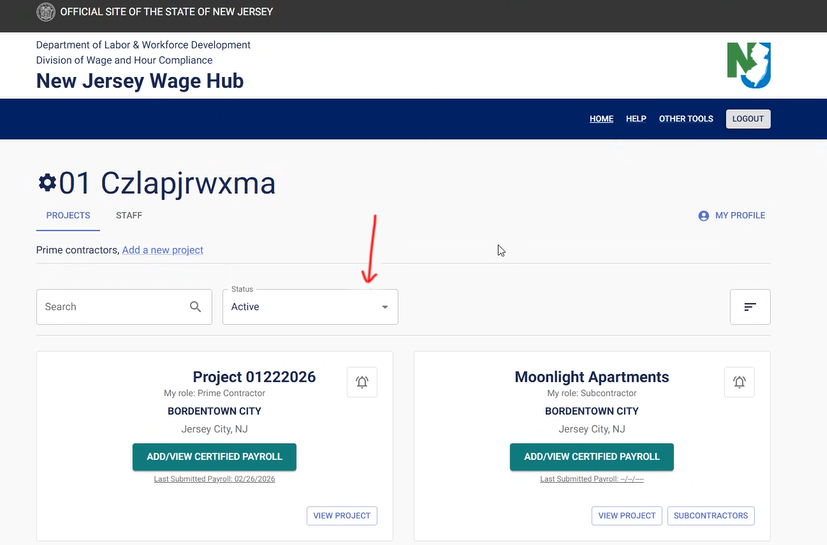Click the New Jersey NJ logo
This screenshot has width=827, height=545.
coord(750,65)
